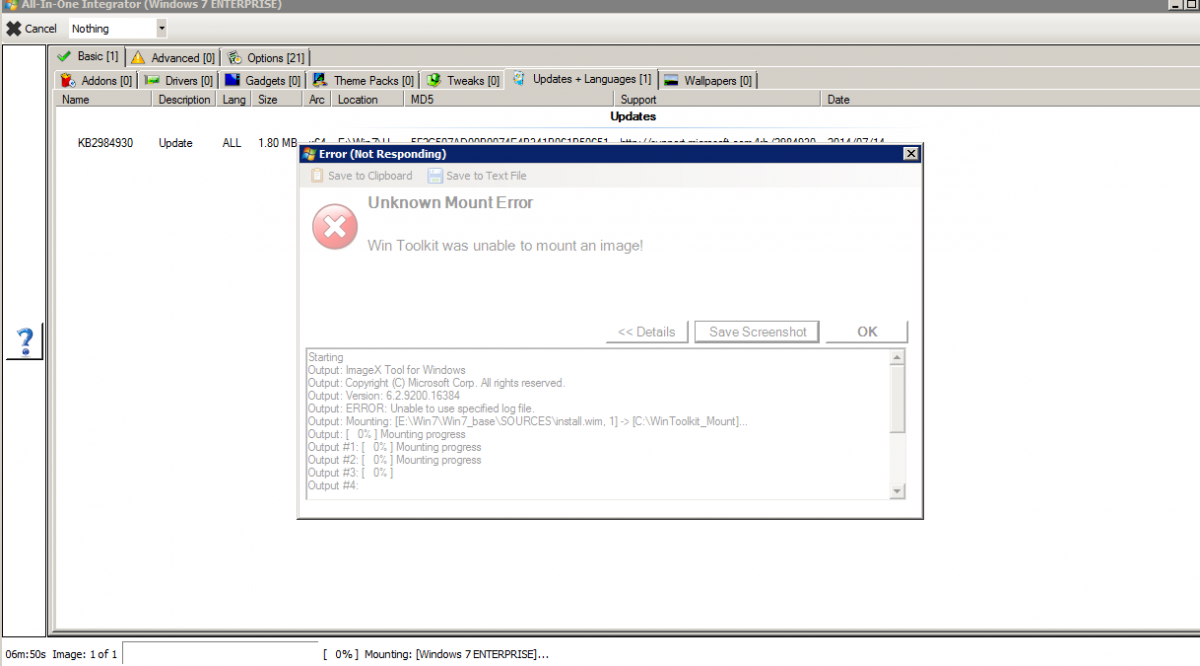
Task: Sort by the Size column header
Action: (279, 99)
